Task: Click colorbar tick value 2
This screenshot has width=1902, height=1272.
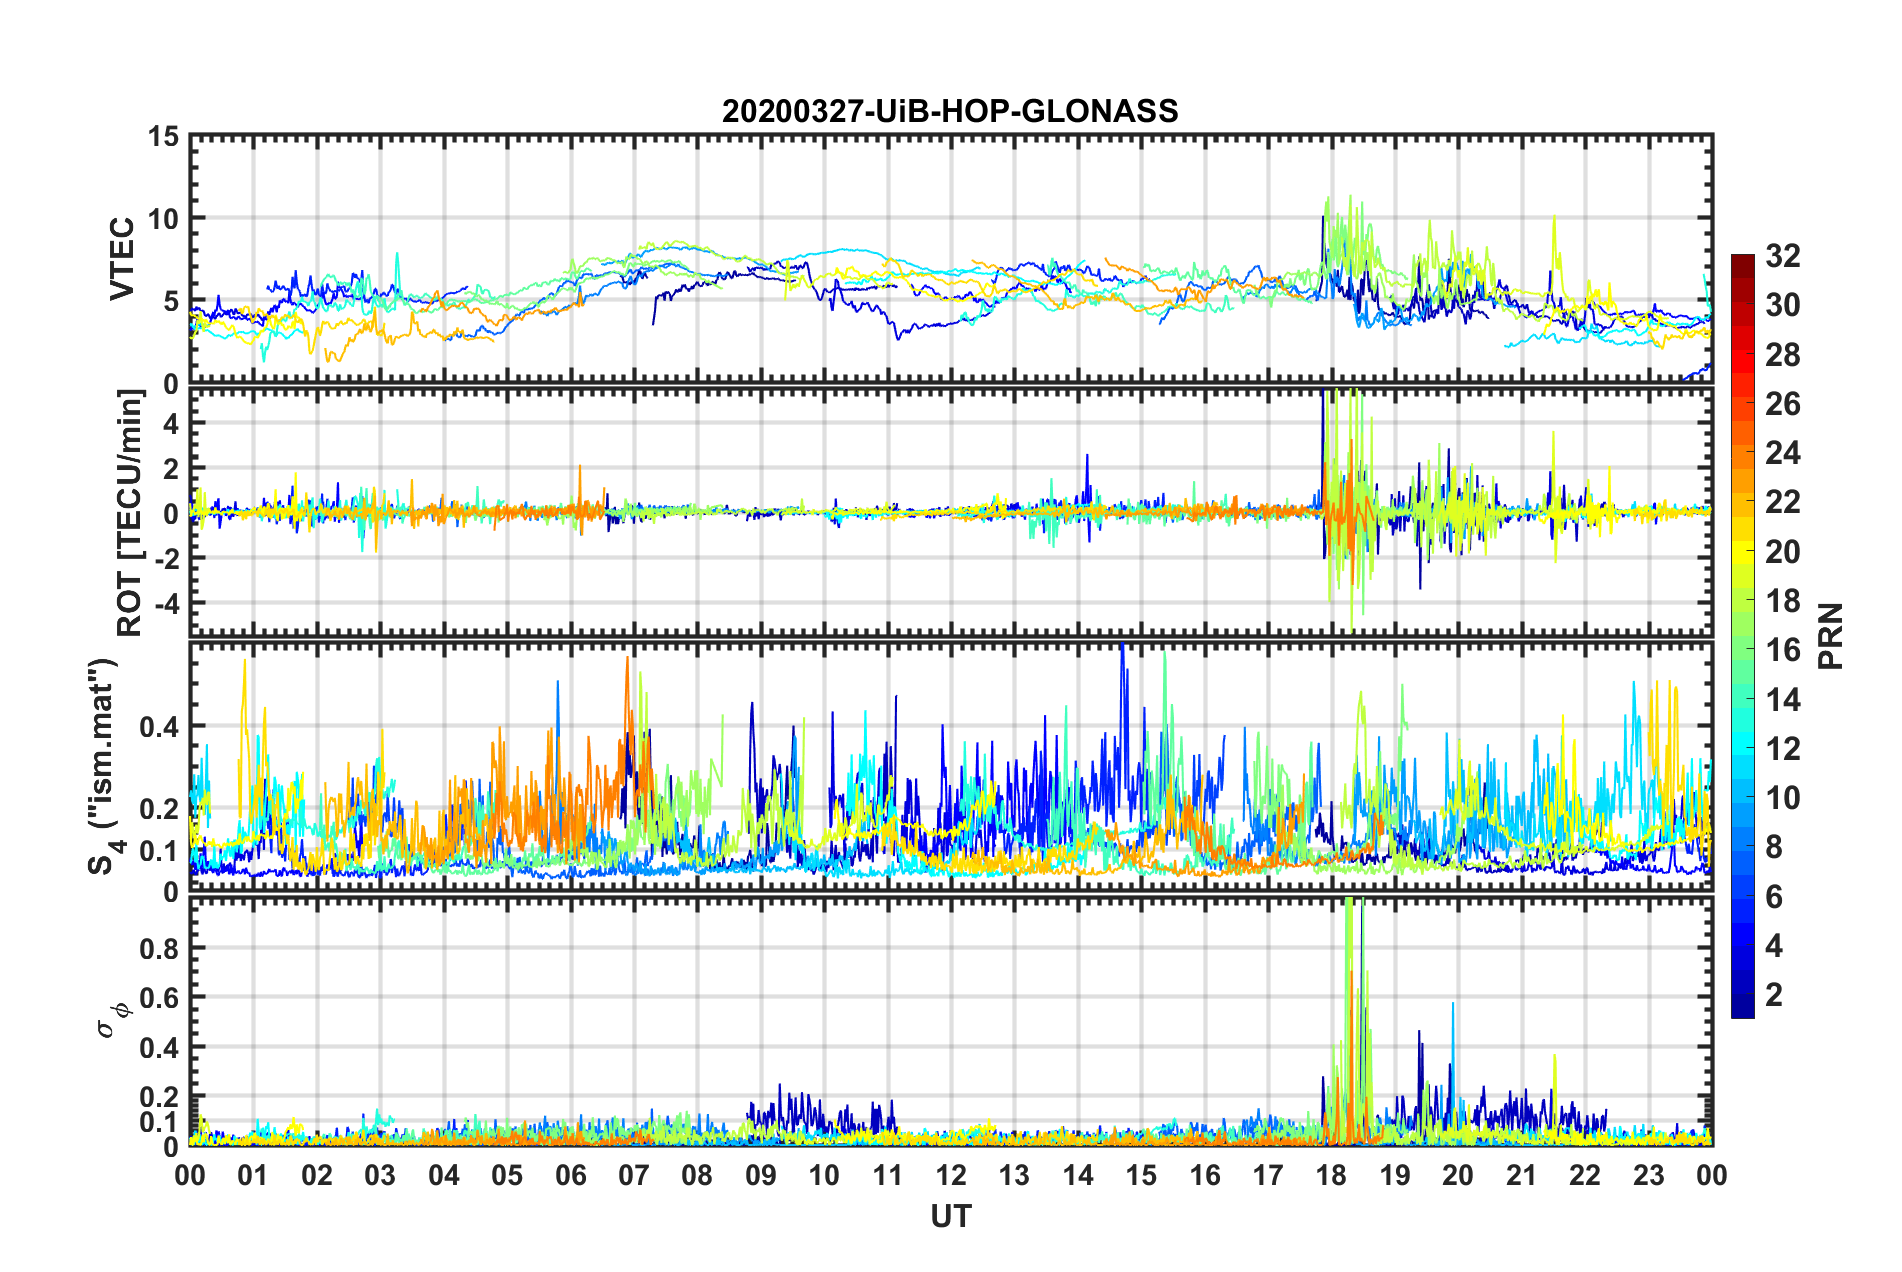Action: (x=1774, y=994)
